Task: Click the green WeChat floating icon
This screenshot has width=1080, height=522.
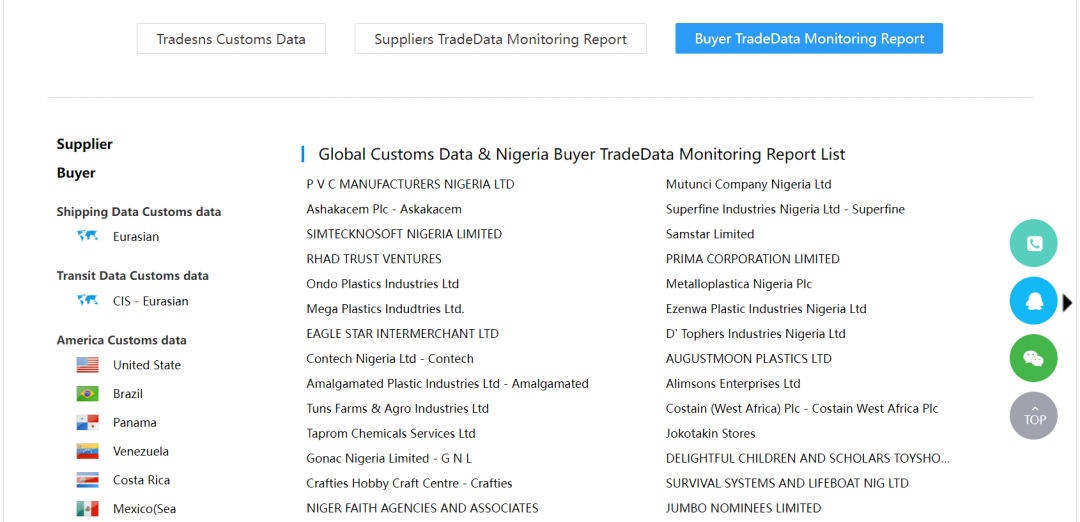Action: coord(1033,358)
